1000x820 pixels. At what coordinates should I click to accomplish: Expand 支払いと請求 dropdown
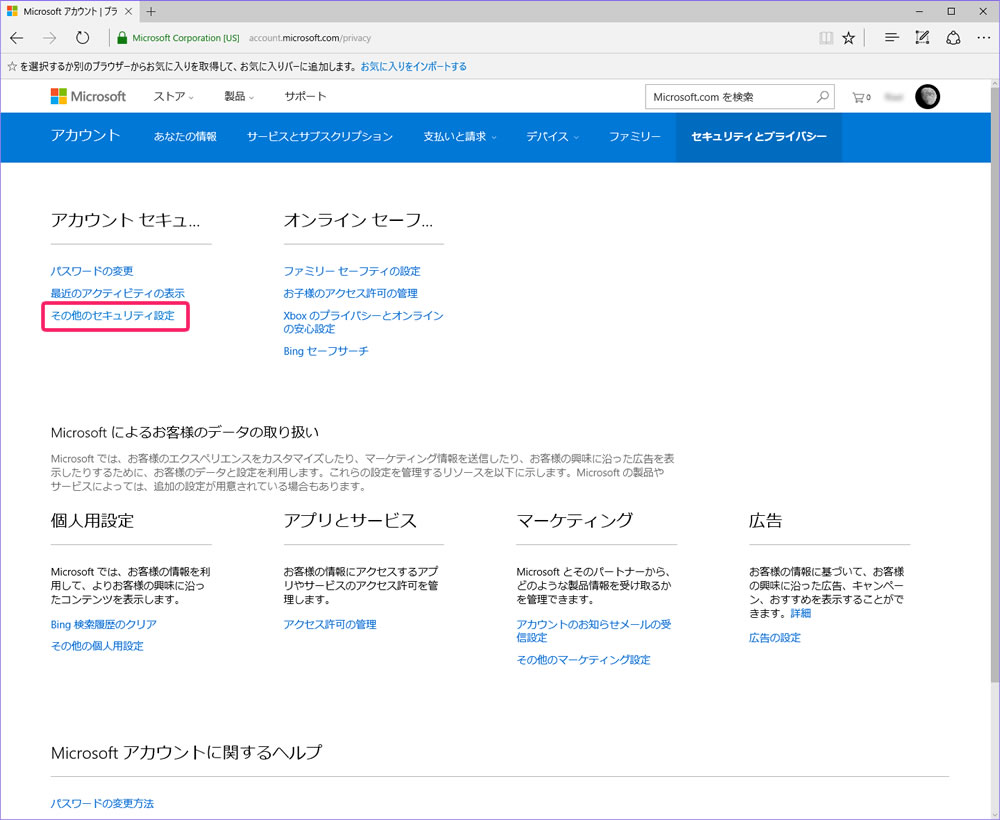460,136
